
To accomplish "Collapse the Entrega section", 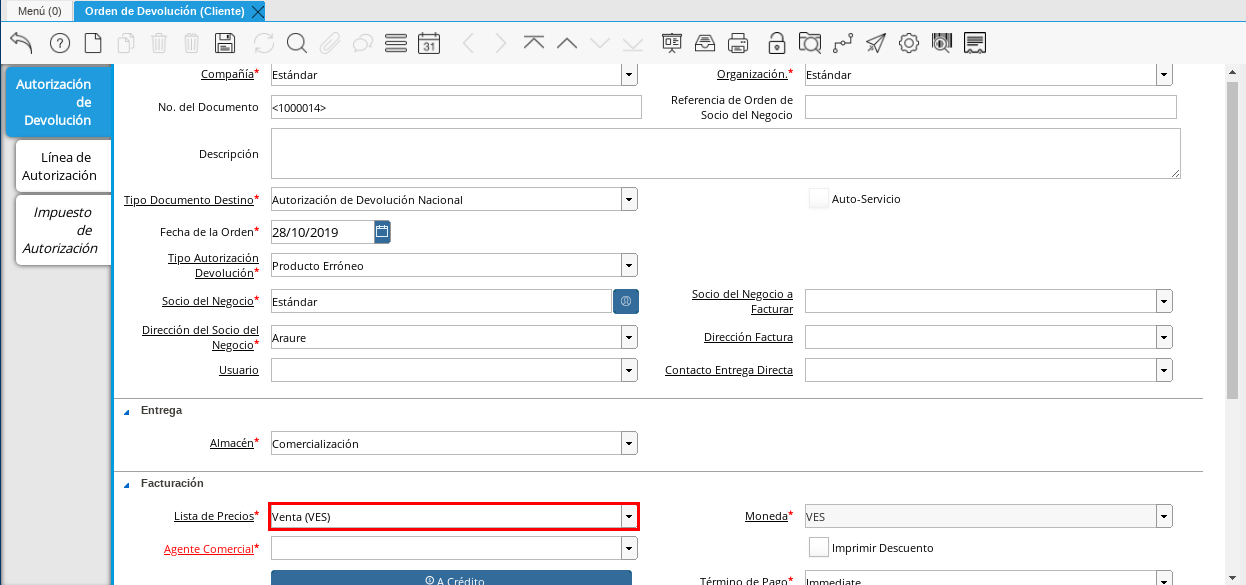I will point(127,411).
